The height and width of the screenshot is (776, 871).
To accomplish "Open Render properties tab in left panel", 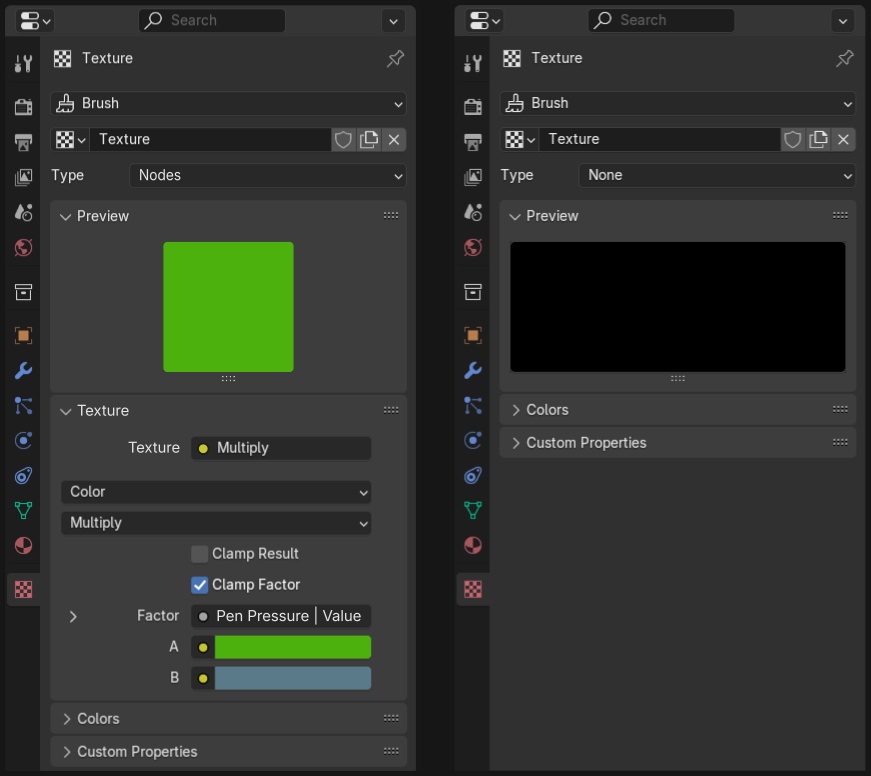I will [23, 106].
